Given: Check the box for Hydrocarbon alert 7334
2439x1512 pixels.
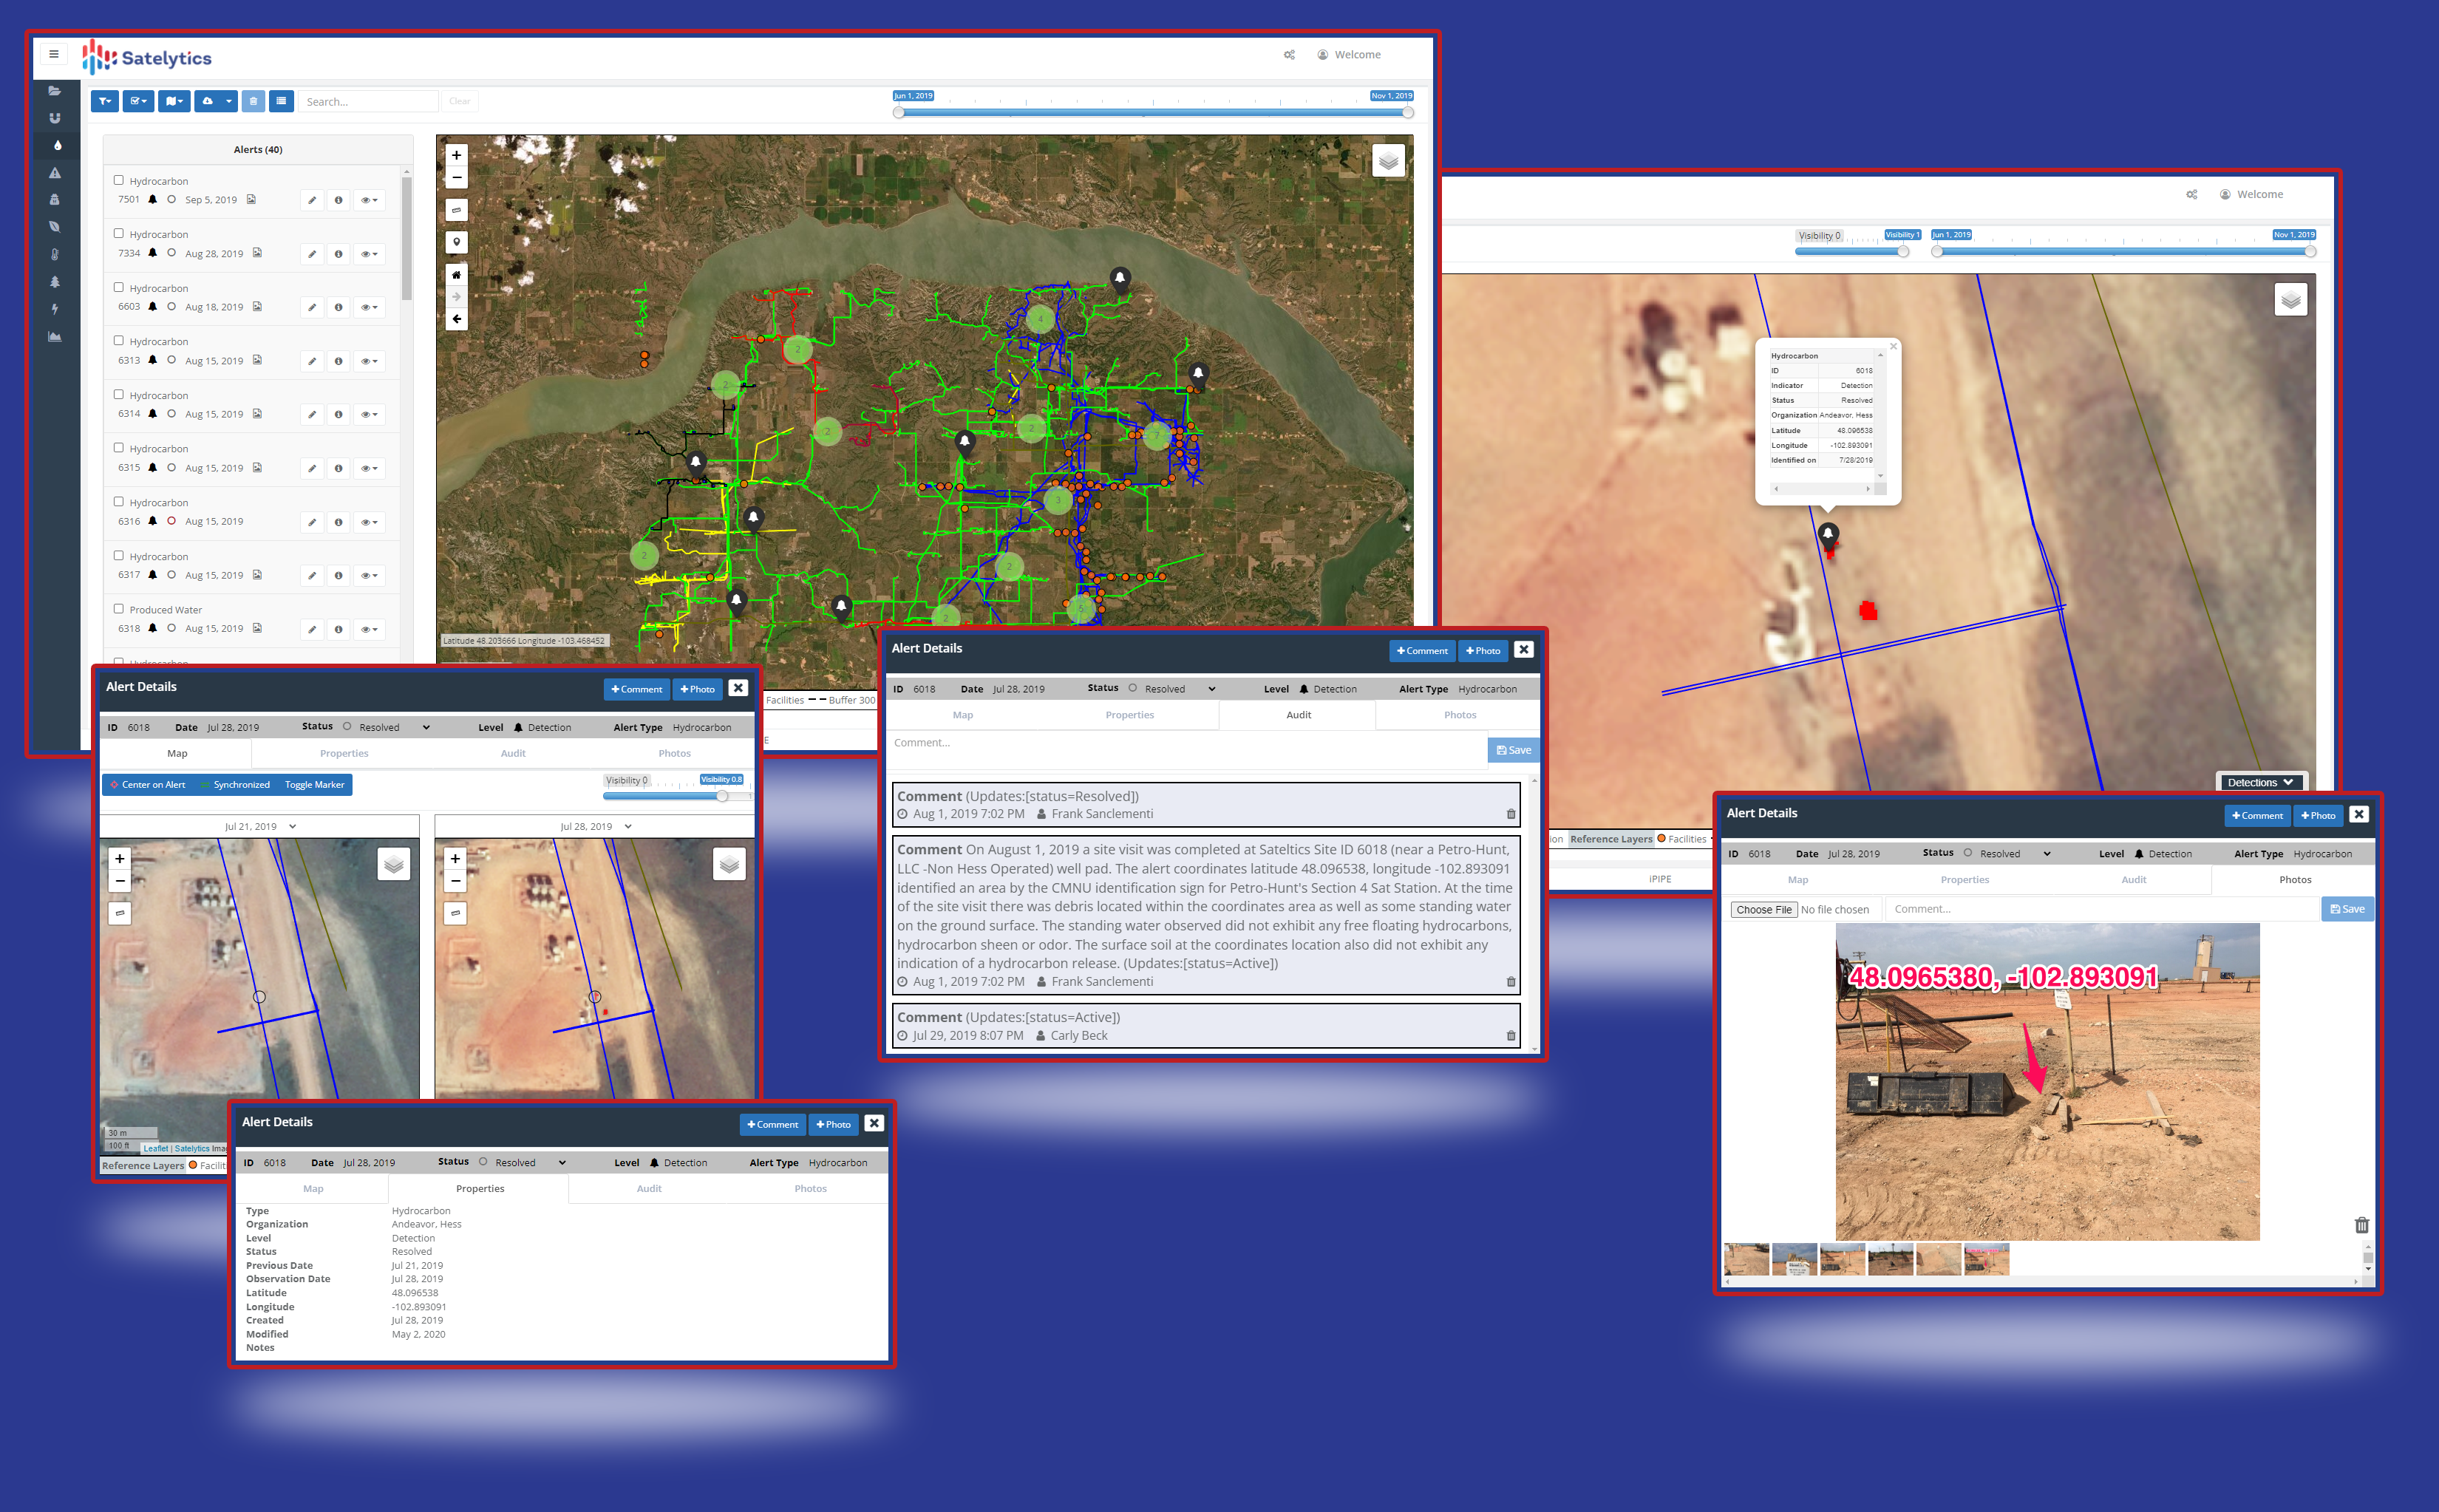Looking at the screenshot, I should 118,233.
